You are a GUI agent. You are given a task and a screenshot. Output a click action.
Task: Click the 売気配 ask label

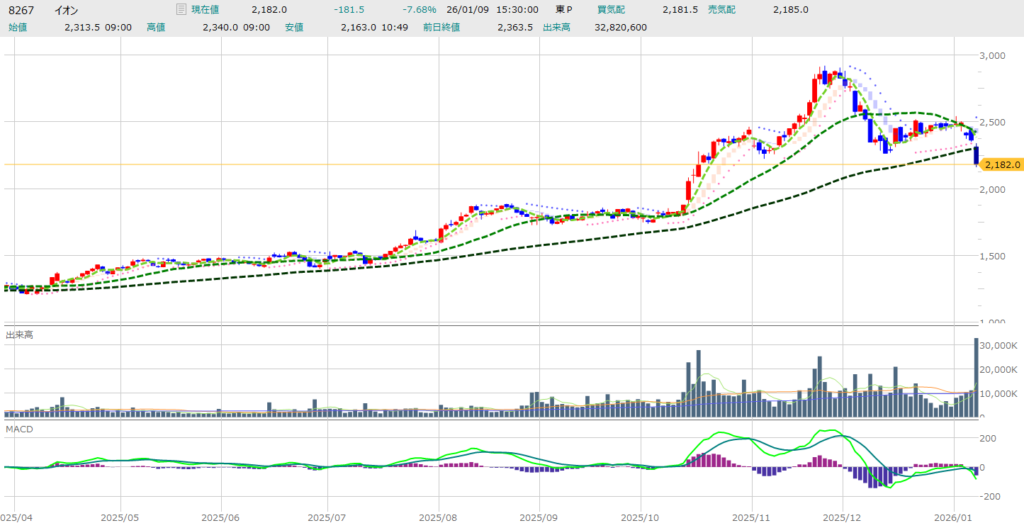point(722,9)
